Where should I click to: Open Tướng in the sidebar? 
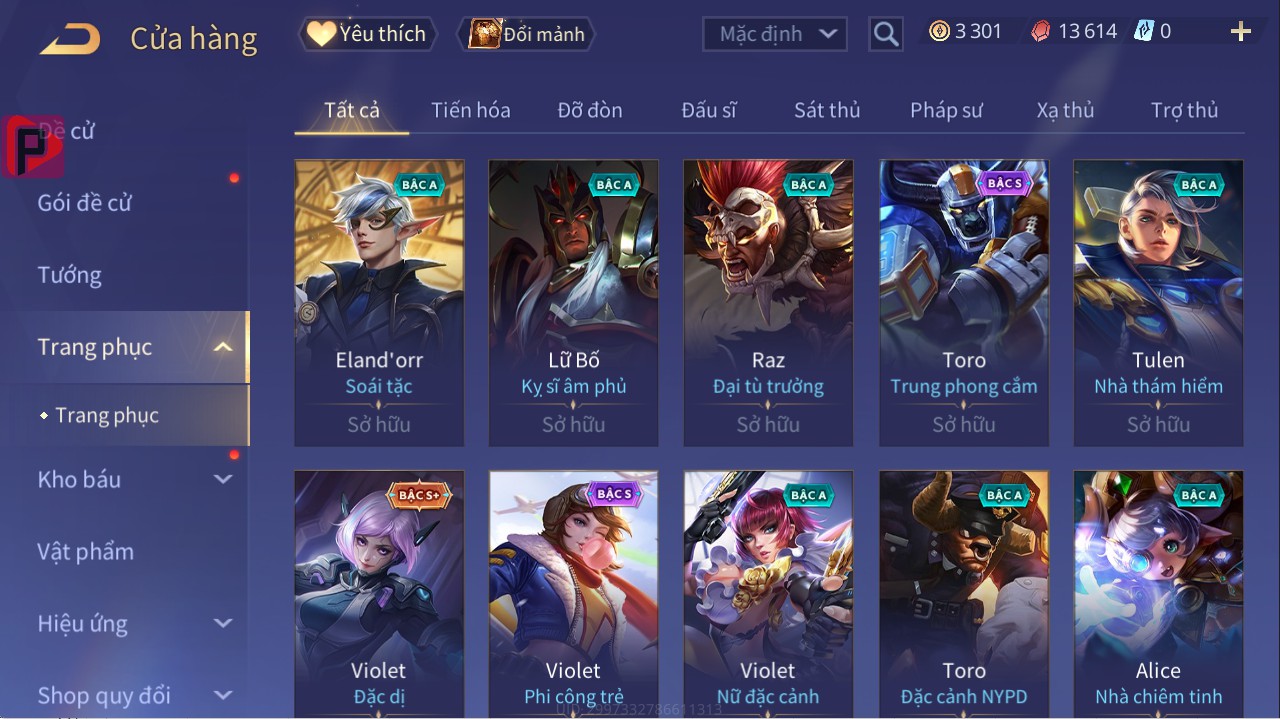click(70, 275)
